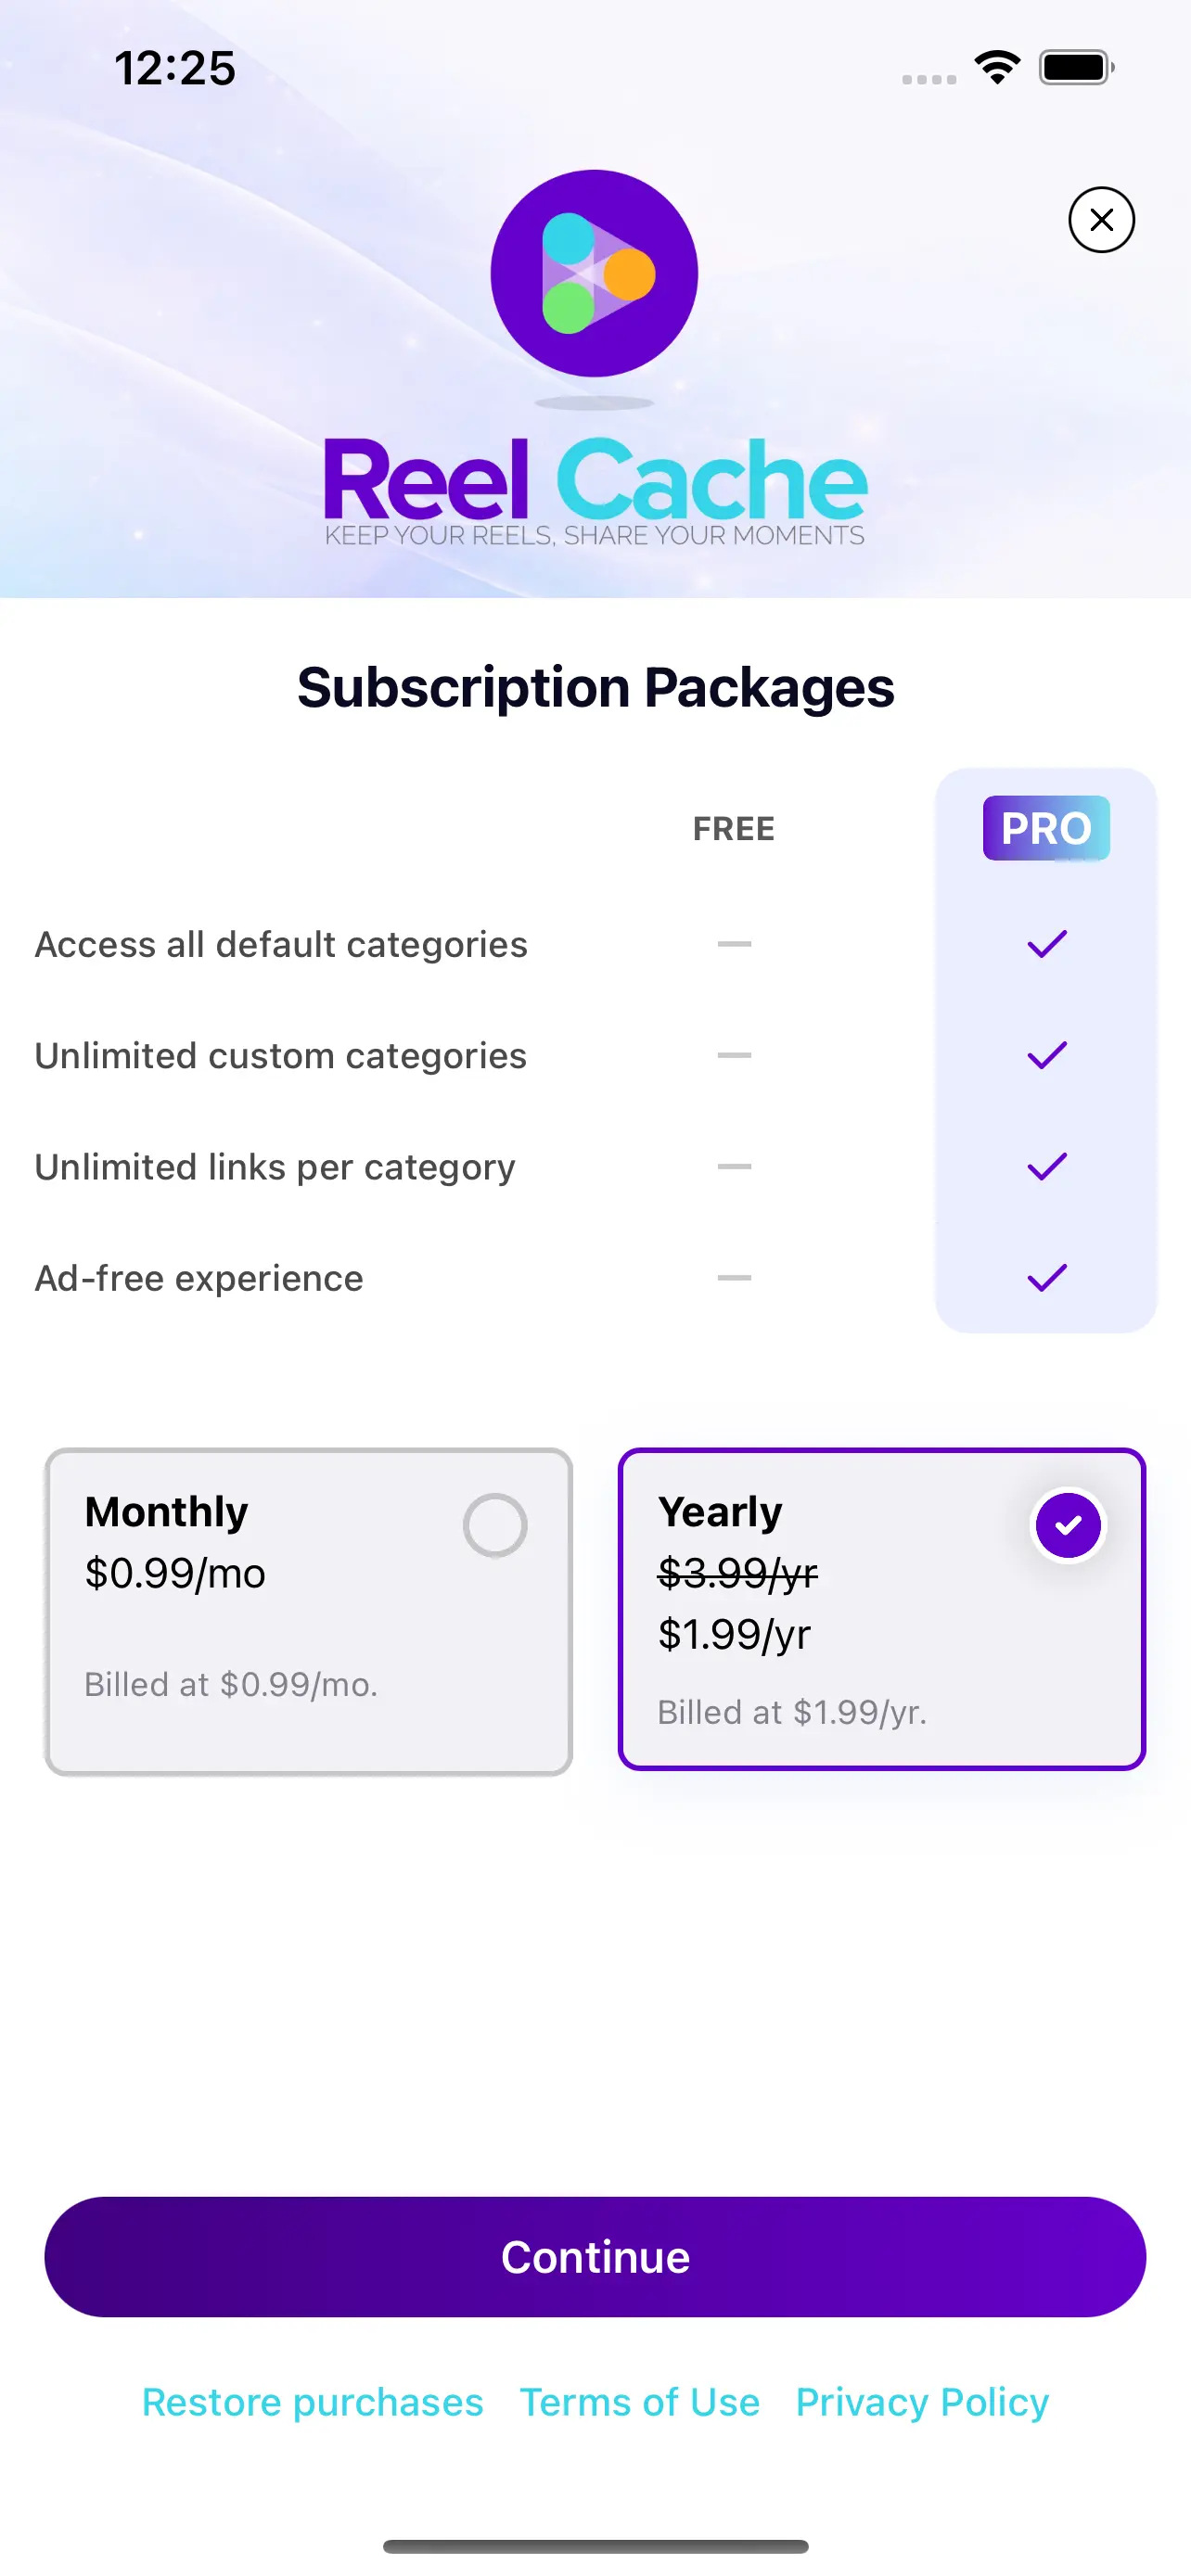Select the Monthly radio button
This screenshot has width=1191, height=2576.
coord(495,1525)
